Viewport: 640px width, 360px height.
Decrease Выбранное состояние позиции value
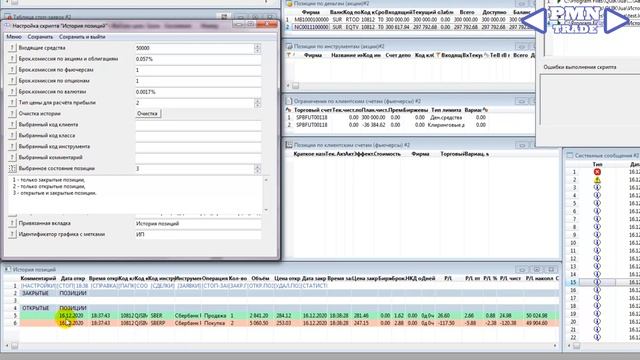point(257,171)
